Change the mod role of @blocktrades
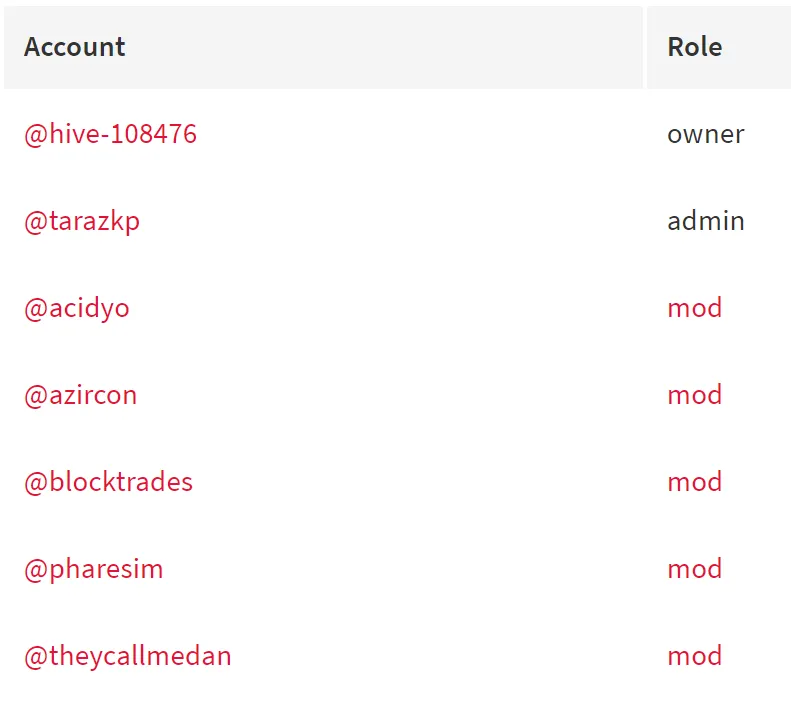Screen dimensions: 791x708 click(x=695, y=482)
